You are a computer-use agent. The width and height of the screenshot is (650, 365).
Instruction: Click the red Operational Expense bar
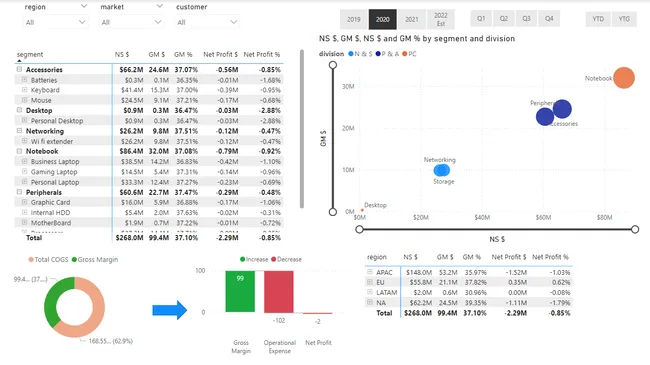pos(279,292)
